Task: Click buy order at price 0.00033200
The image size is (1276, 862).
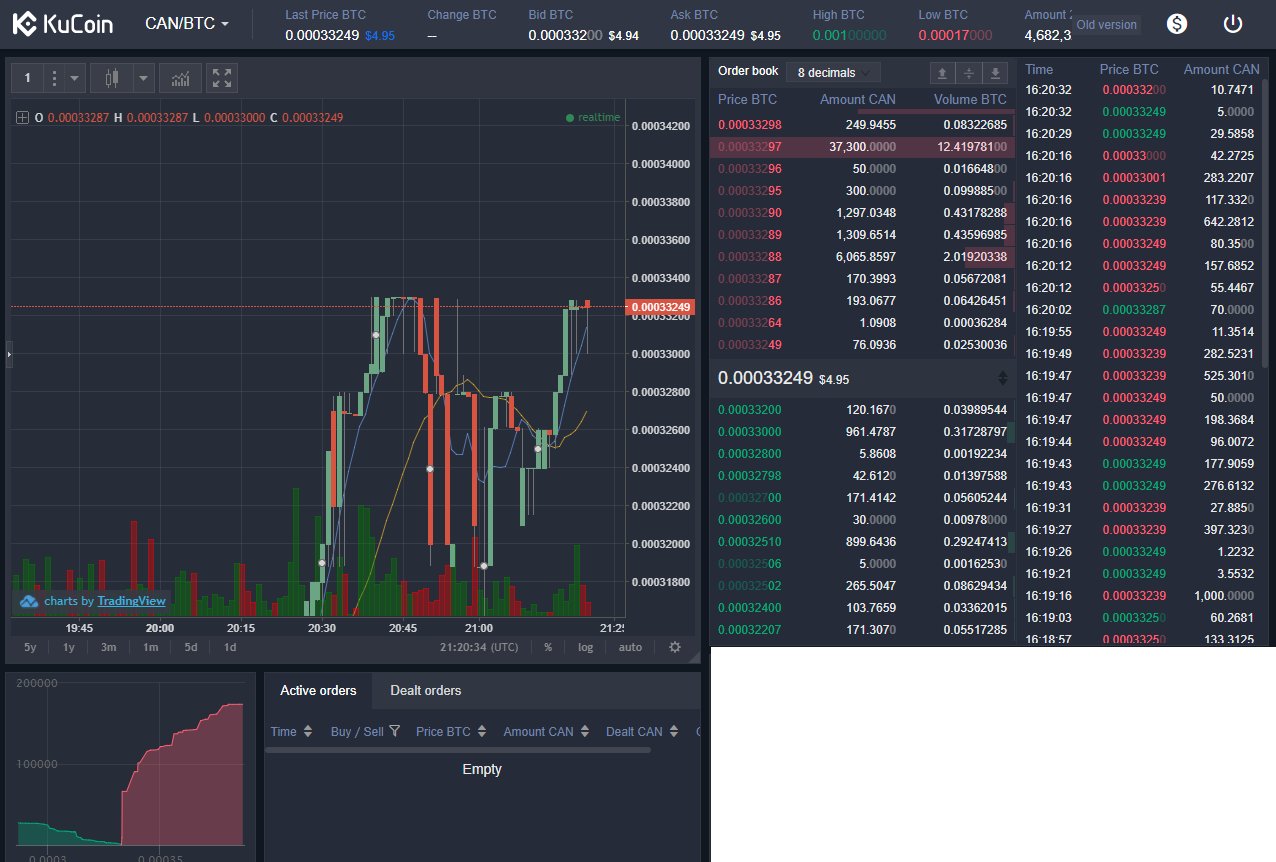Action: 862,410
